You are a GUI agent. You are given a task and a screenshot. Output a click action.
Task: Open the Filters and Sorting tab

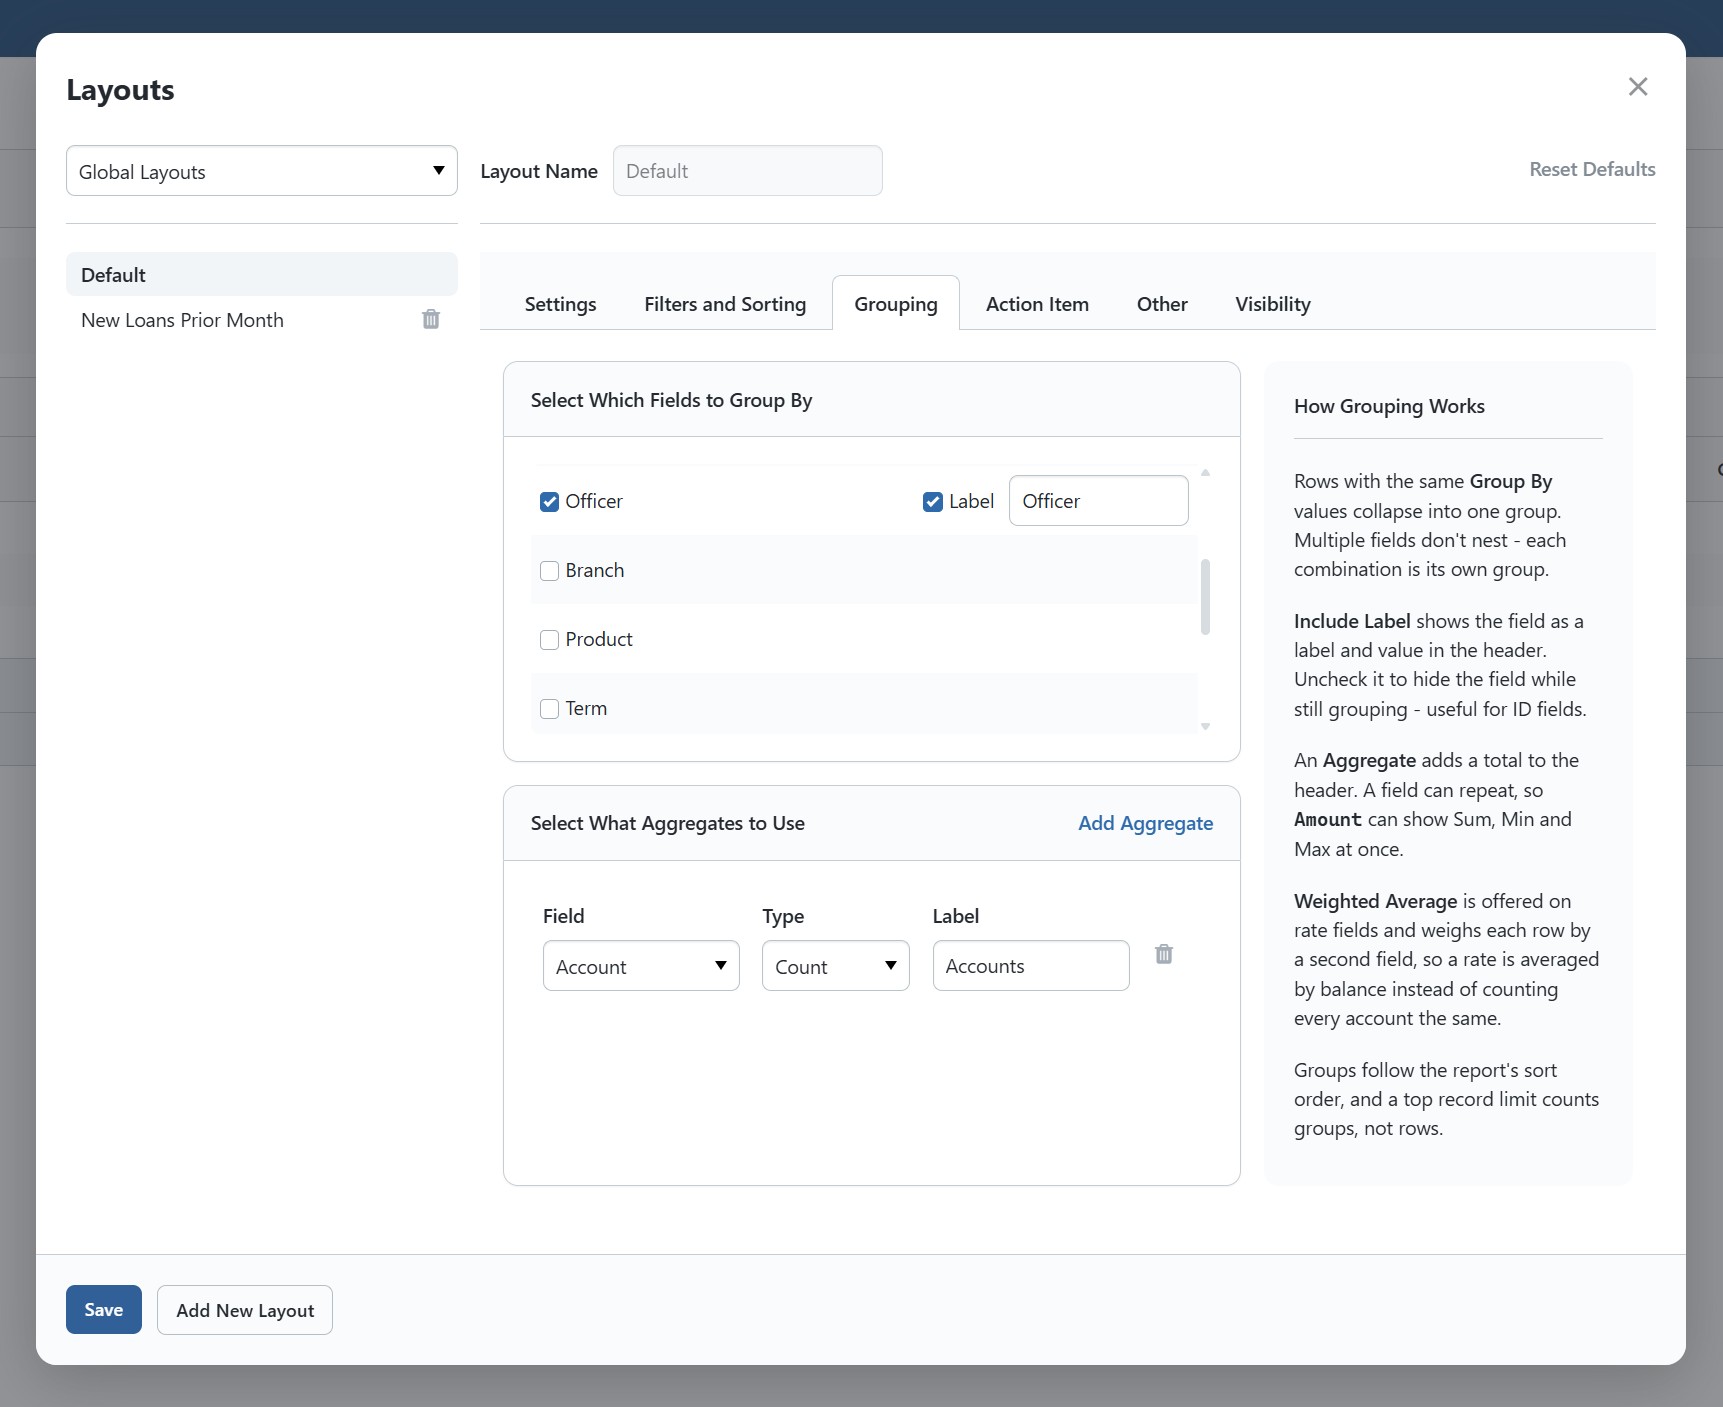pyautogui.click(x=725, y=304)
